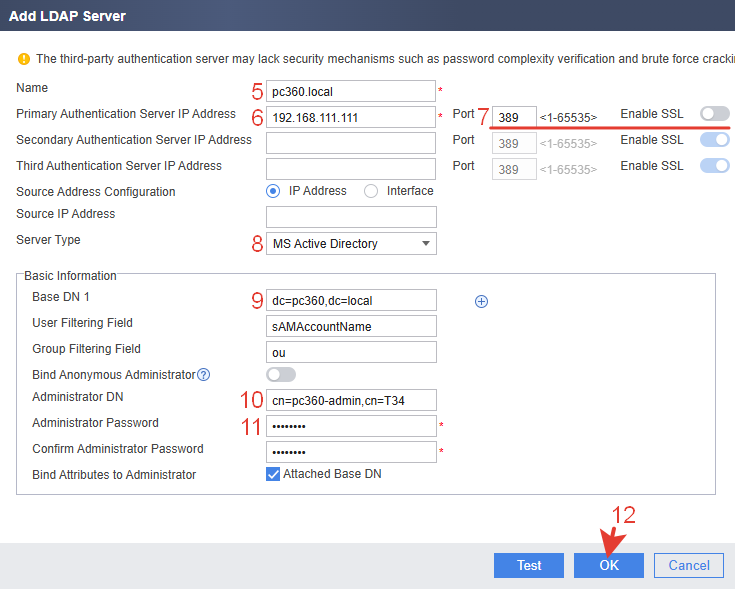Screen dimensions: 735x589
Task: Click the primary server Port field
Action: (x=514, y=117)
